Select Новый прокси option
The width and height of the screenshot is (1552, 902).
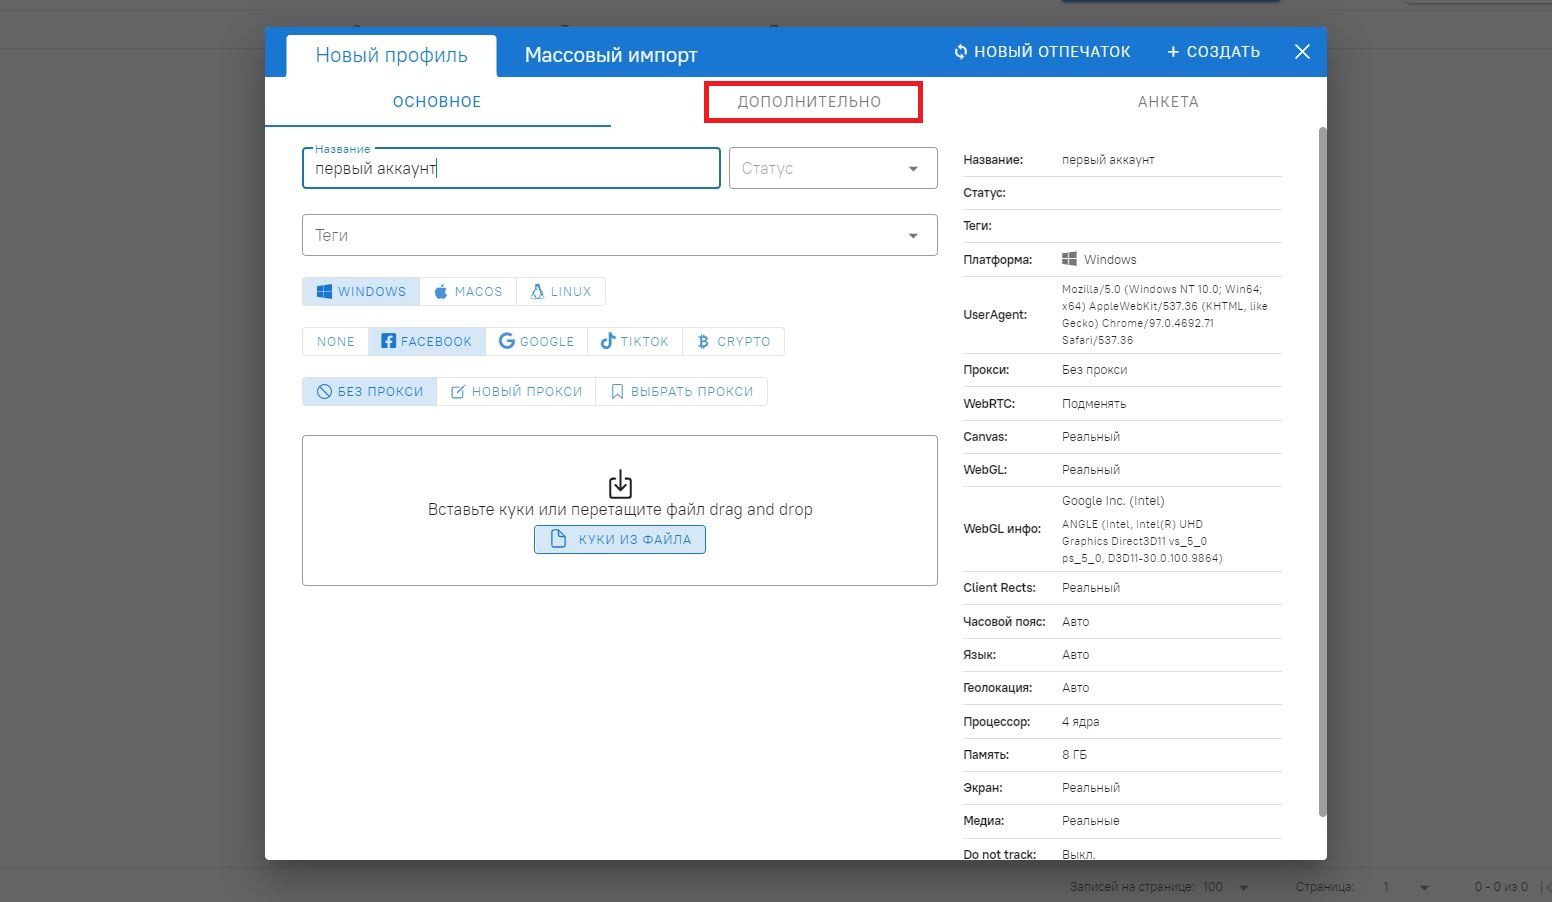pos(516,392)
